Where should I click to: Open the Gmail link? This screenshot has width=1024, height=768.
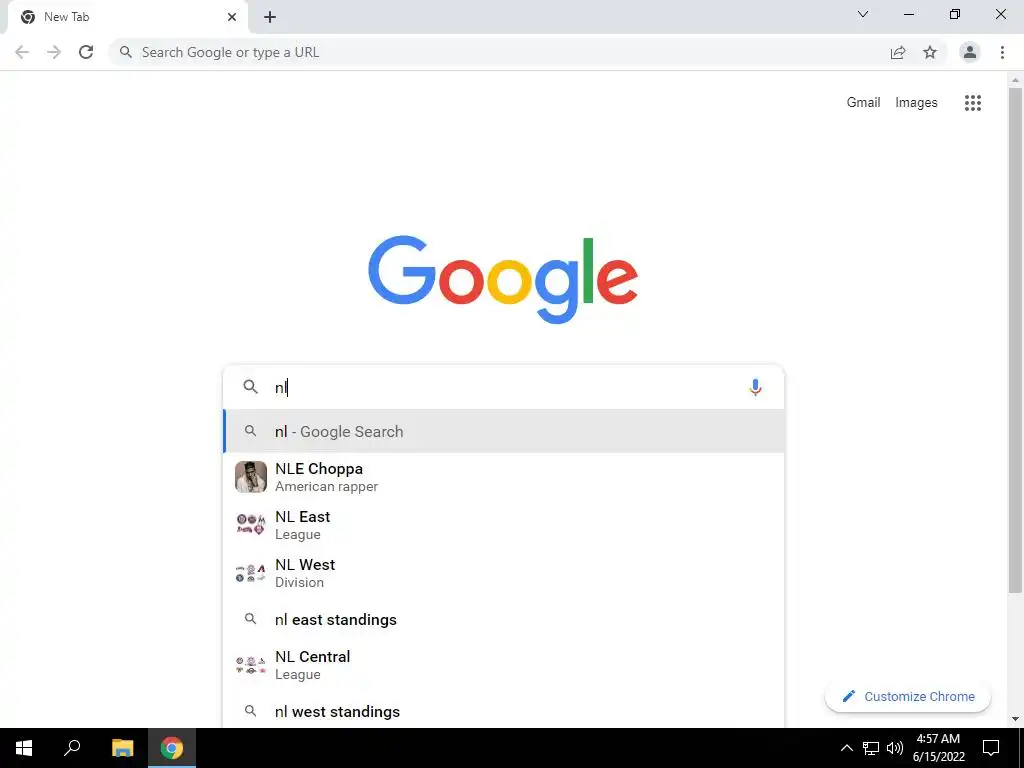pyautogui.click(x=863, y=103)
